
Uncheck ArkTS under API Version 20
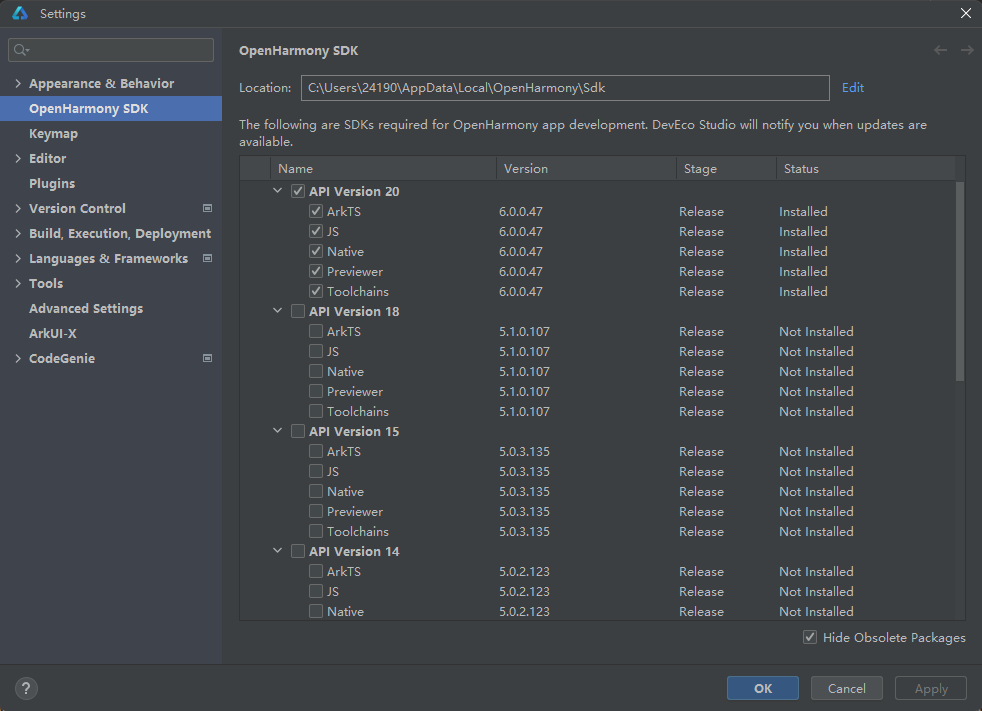coord(316,211)
